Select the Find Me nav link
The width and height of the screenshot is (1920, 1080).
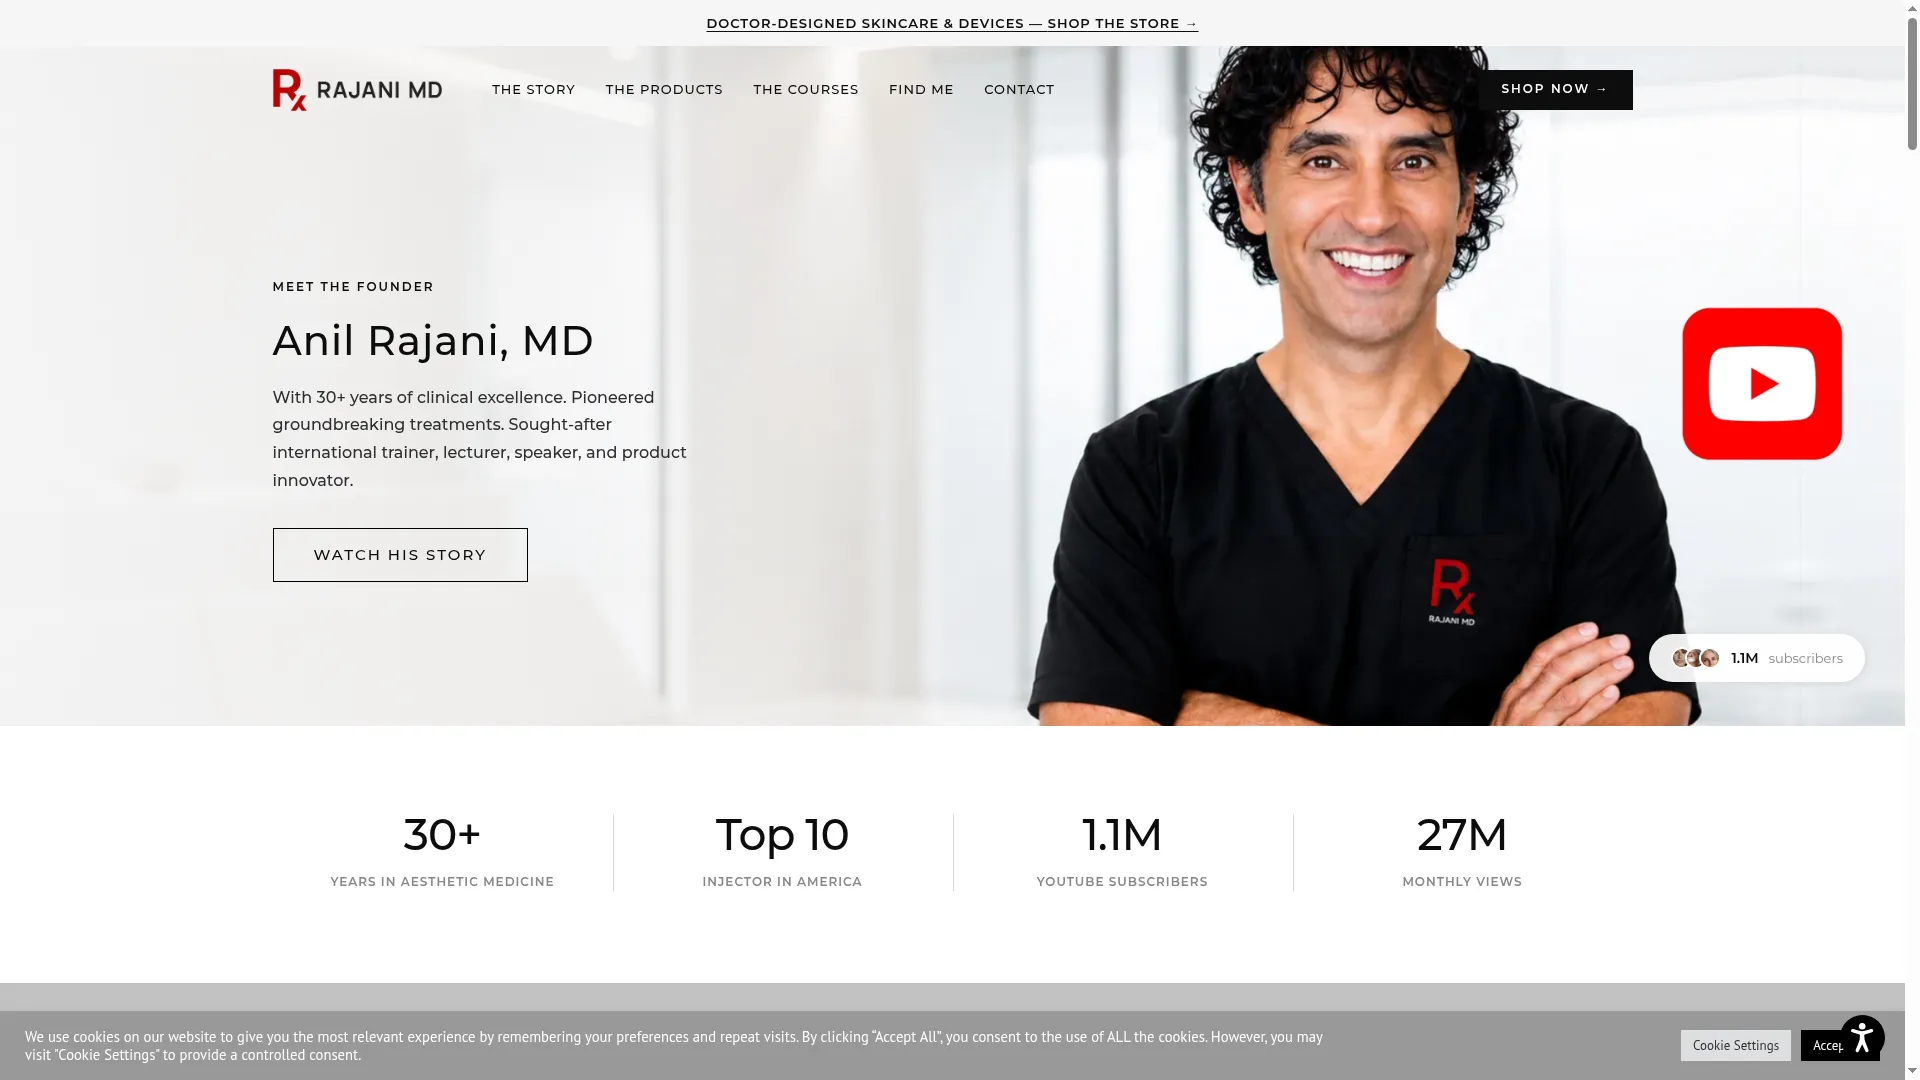pos(921,90)
